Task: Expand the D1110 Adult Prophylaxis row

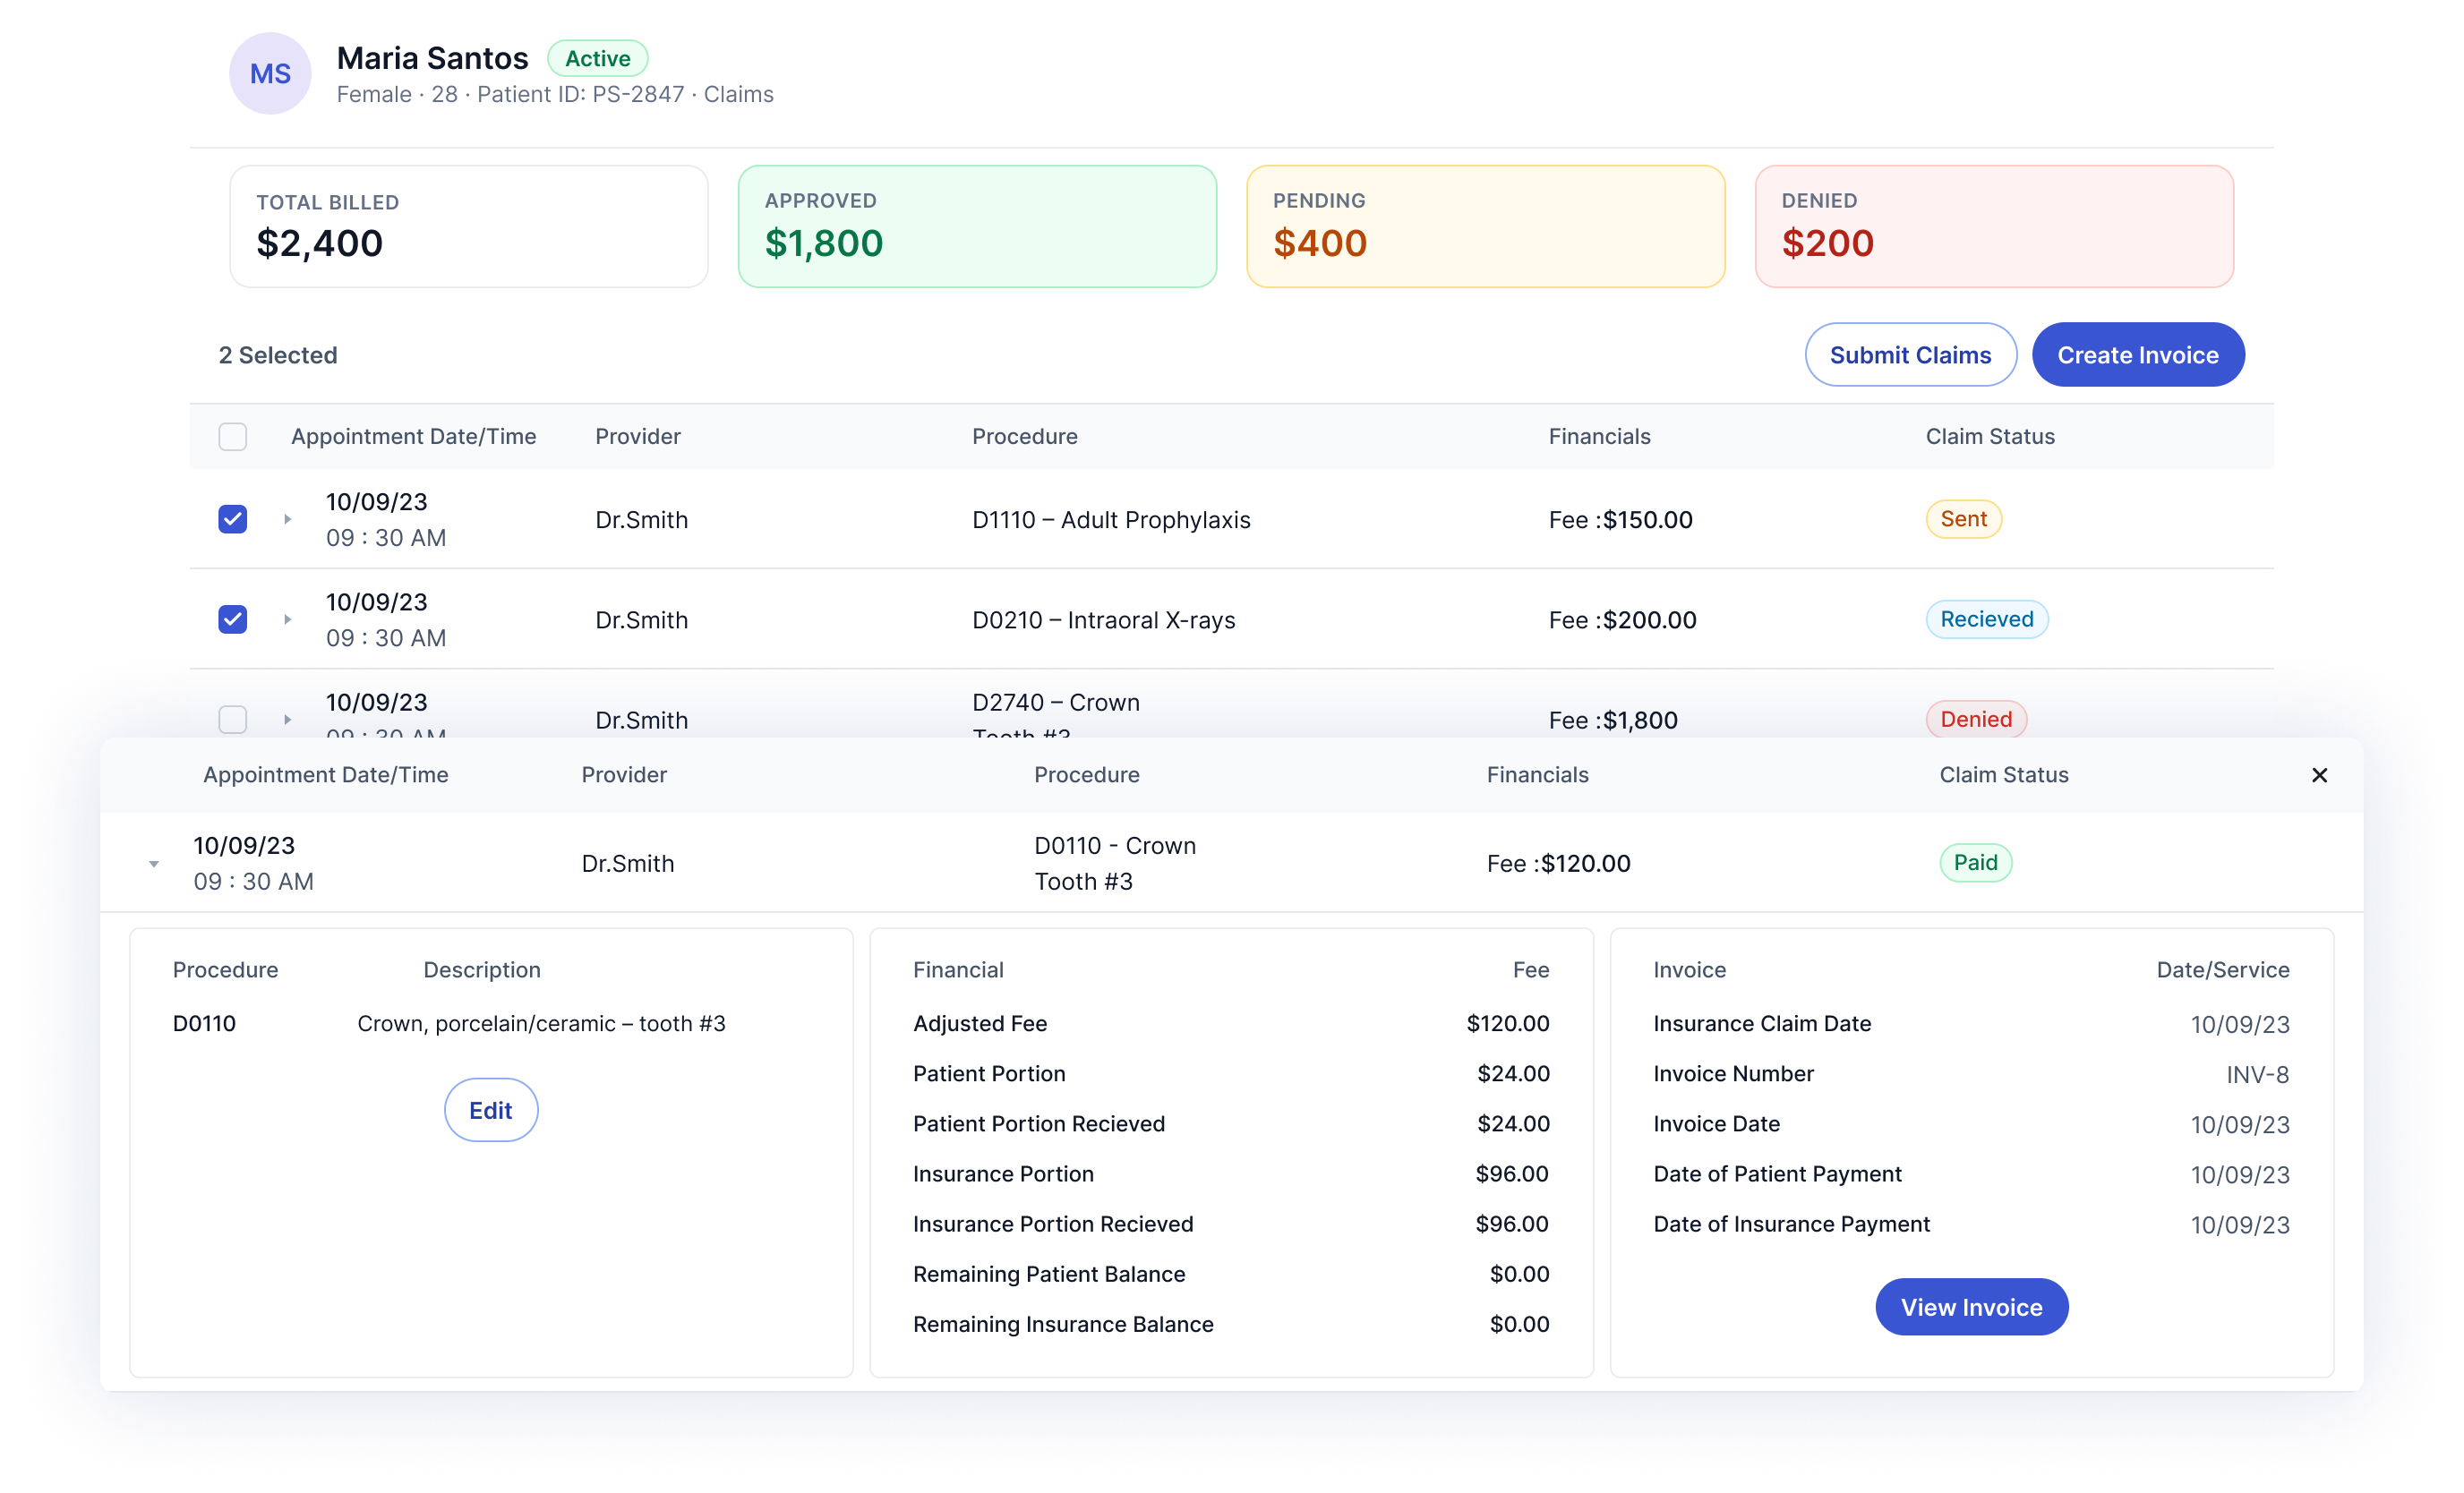Action: pyautogui.click(x=287, y=519)
